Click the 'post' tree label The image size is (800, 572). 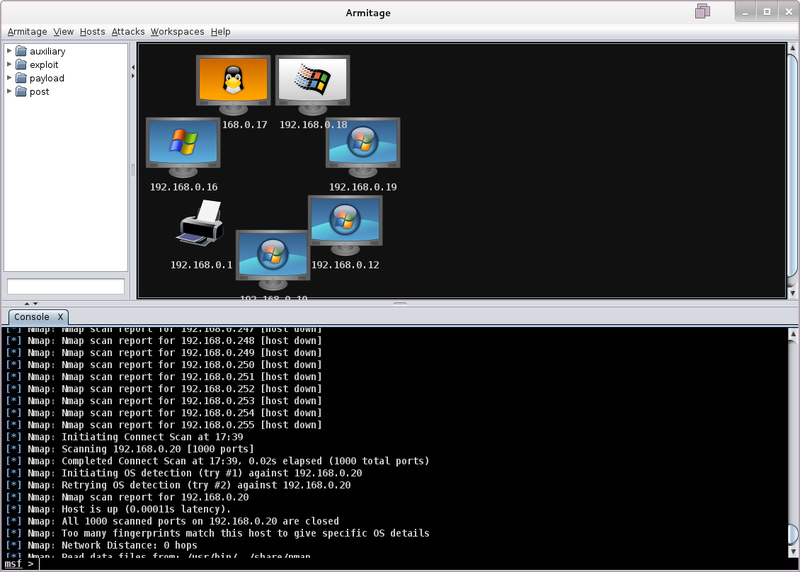coord(39,92)
